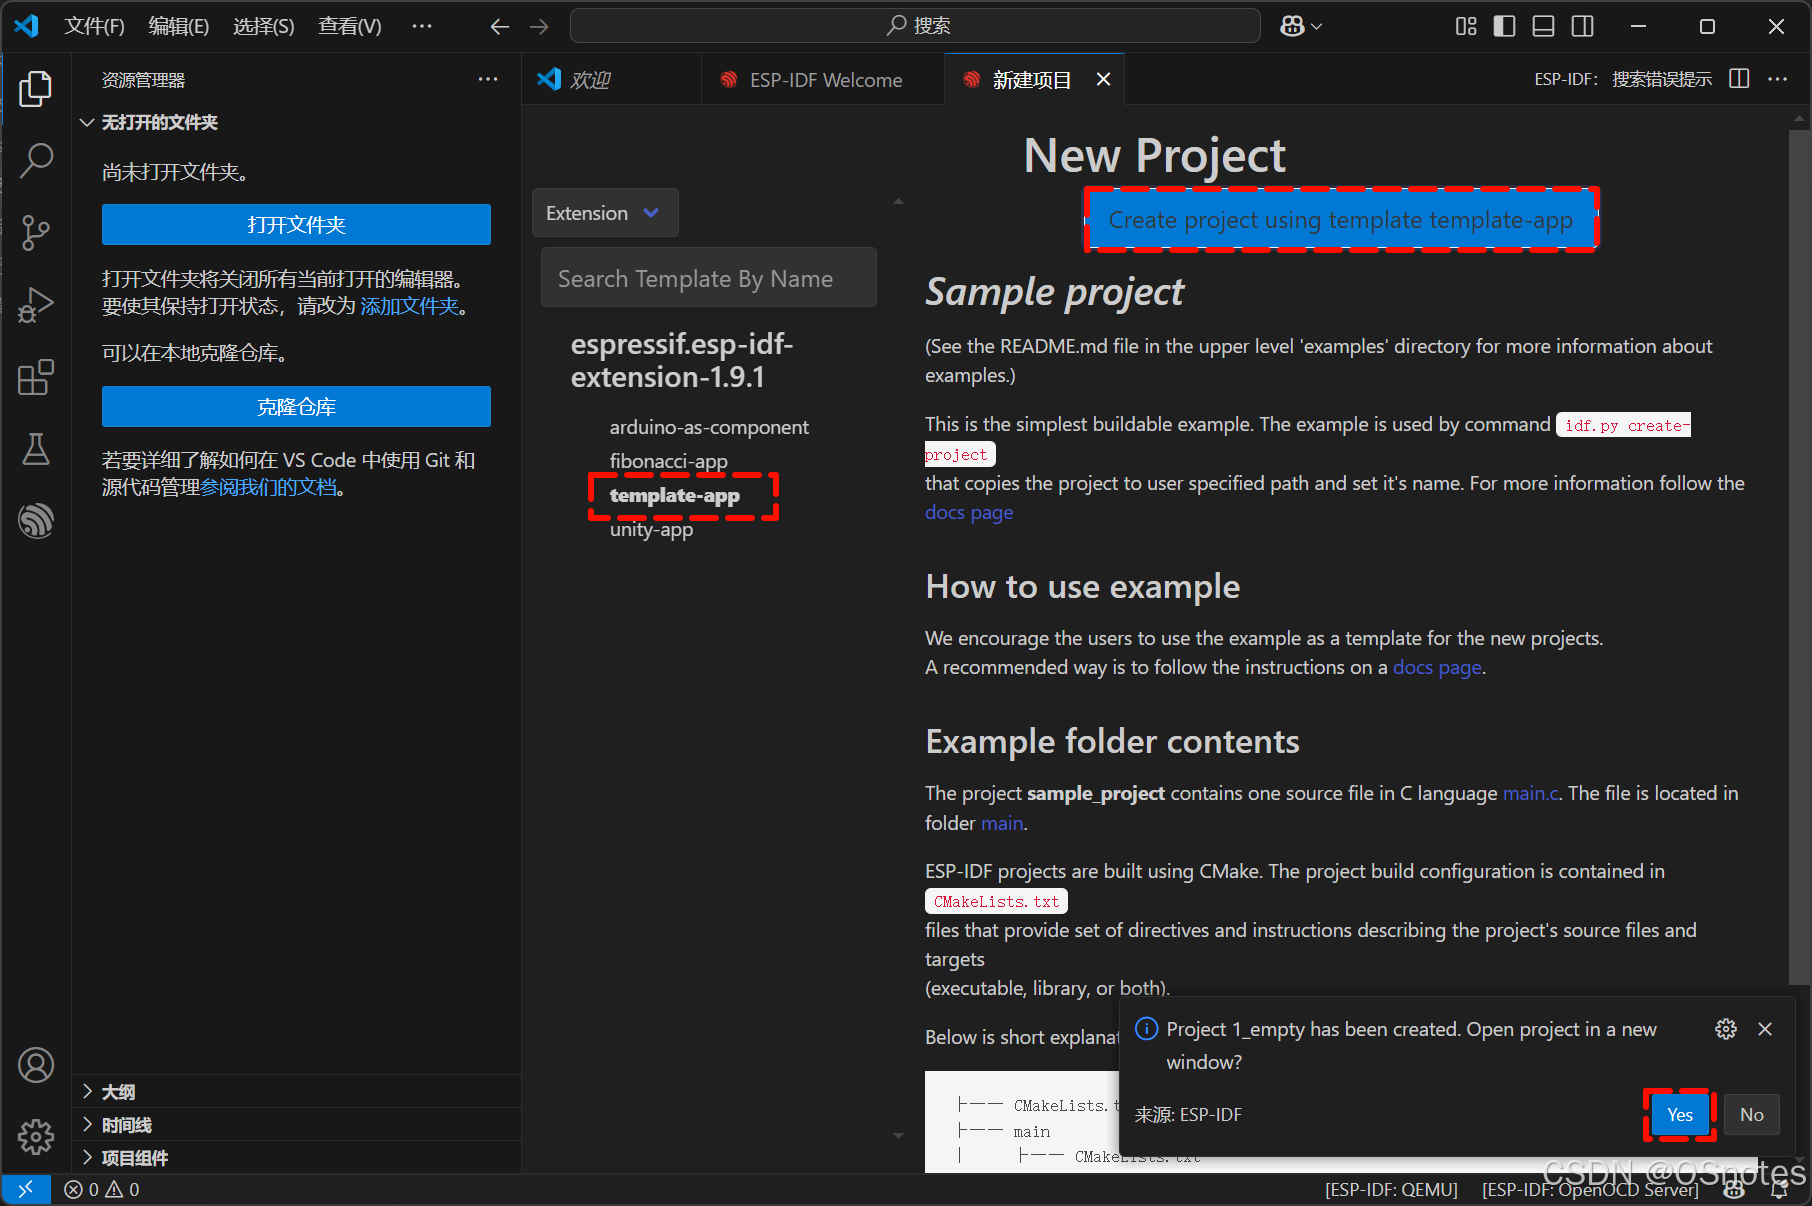Viewport: 1812px width, 1206px height.
Task: Open the 文件(F) menu
Action: coord(94,26)
